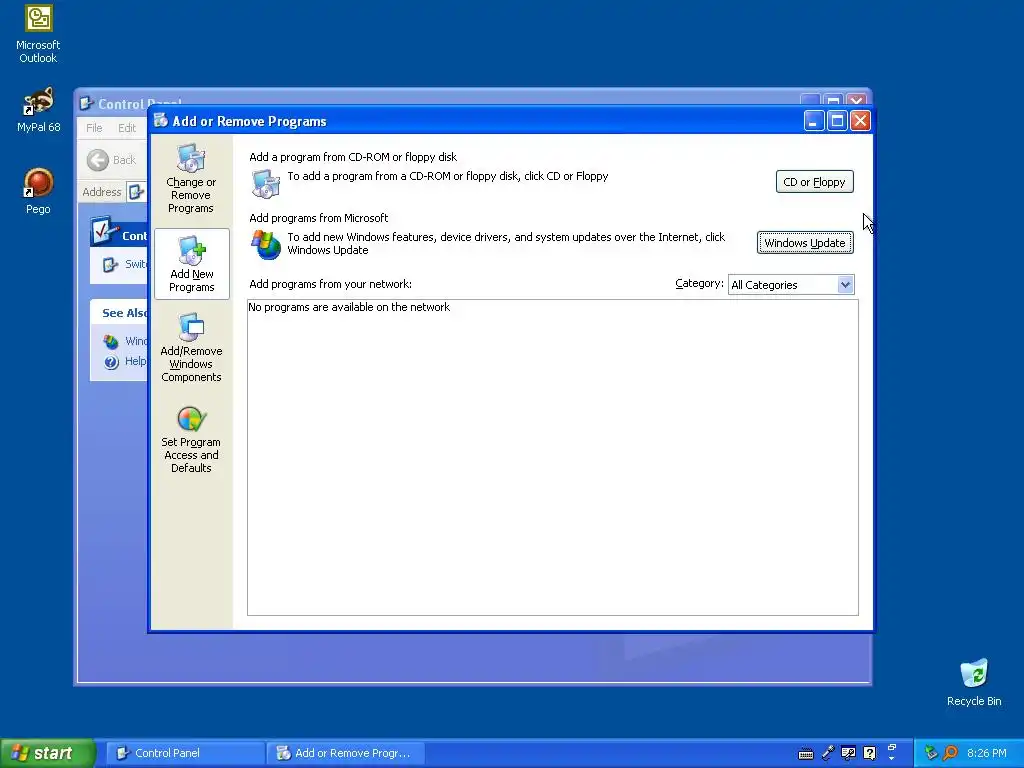Click the Address bar icon in Control Panel

click(x=136, y=192)
